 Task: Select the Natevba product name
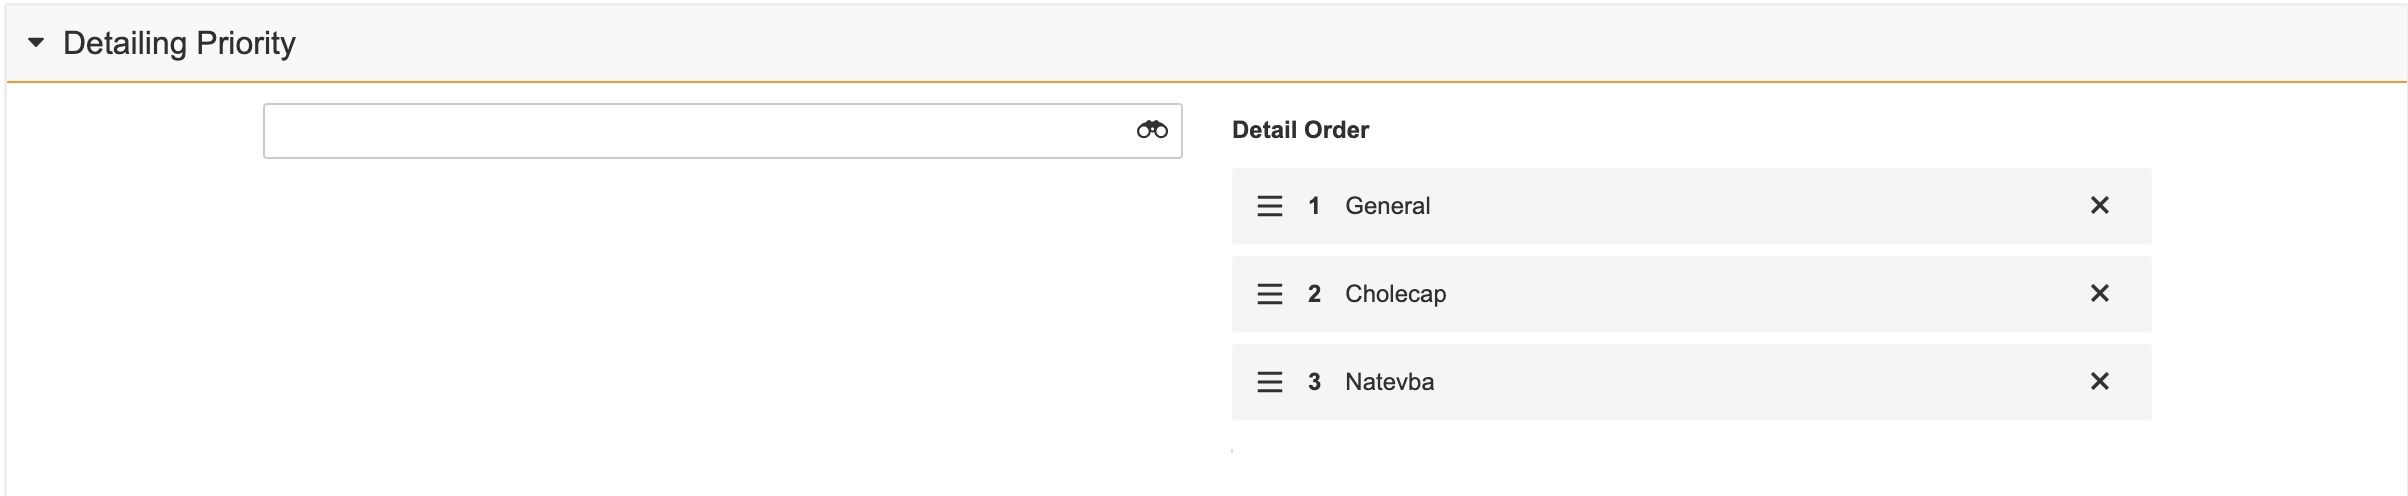click(1389, 382)
